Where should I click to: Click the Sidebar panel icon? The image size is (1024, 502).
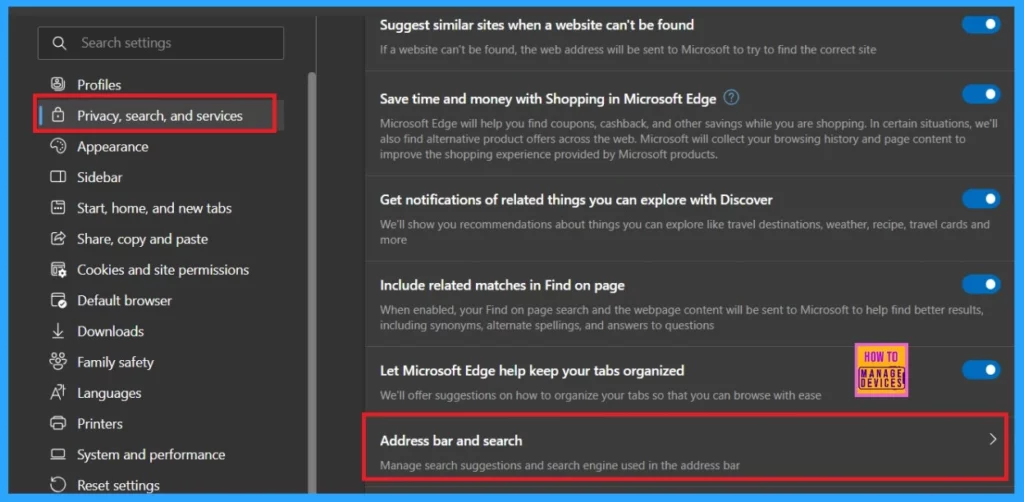[58, 177]
